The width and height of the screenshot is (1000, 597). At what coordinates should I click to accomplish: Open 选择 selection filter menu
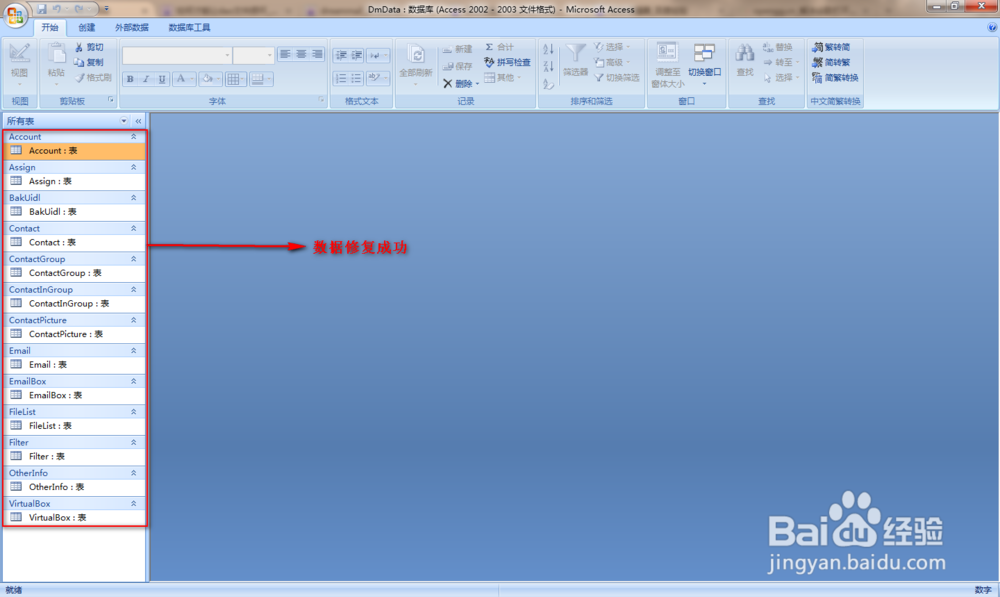tap(611, 47)
